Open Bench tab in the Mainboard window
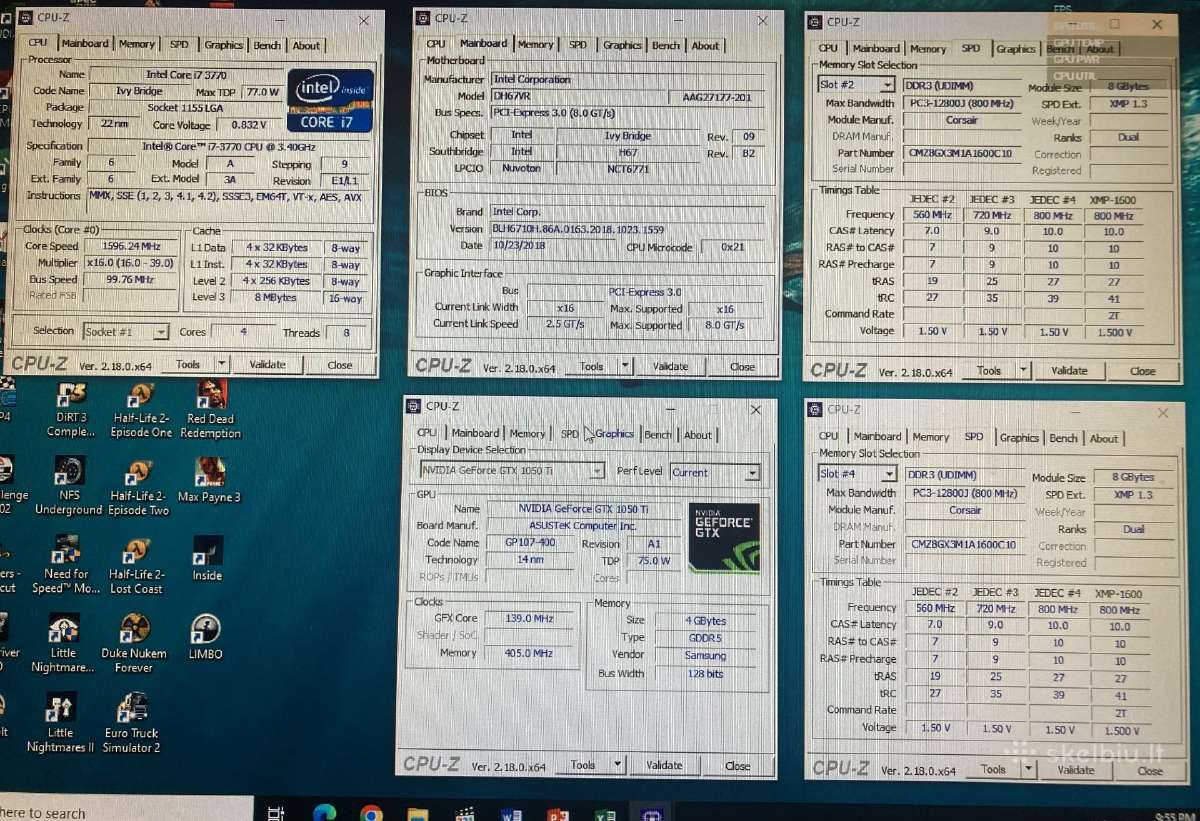 click(666, 45)
